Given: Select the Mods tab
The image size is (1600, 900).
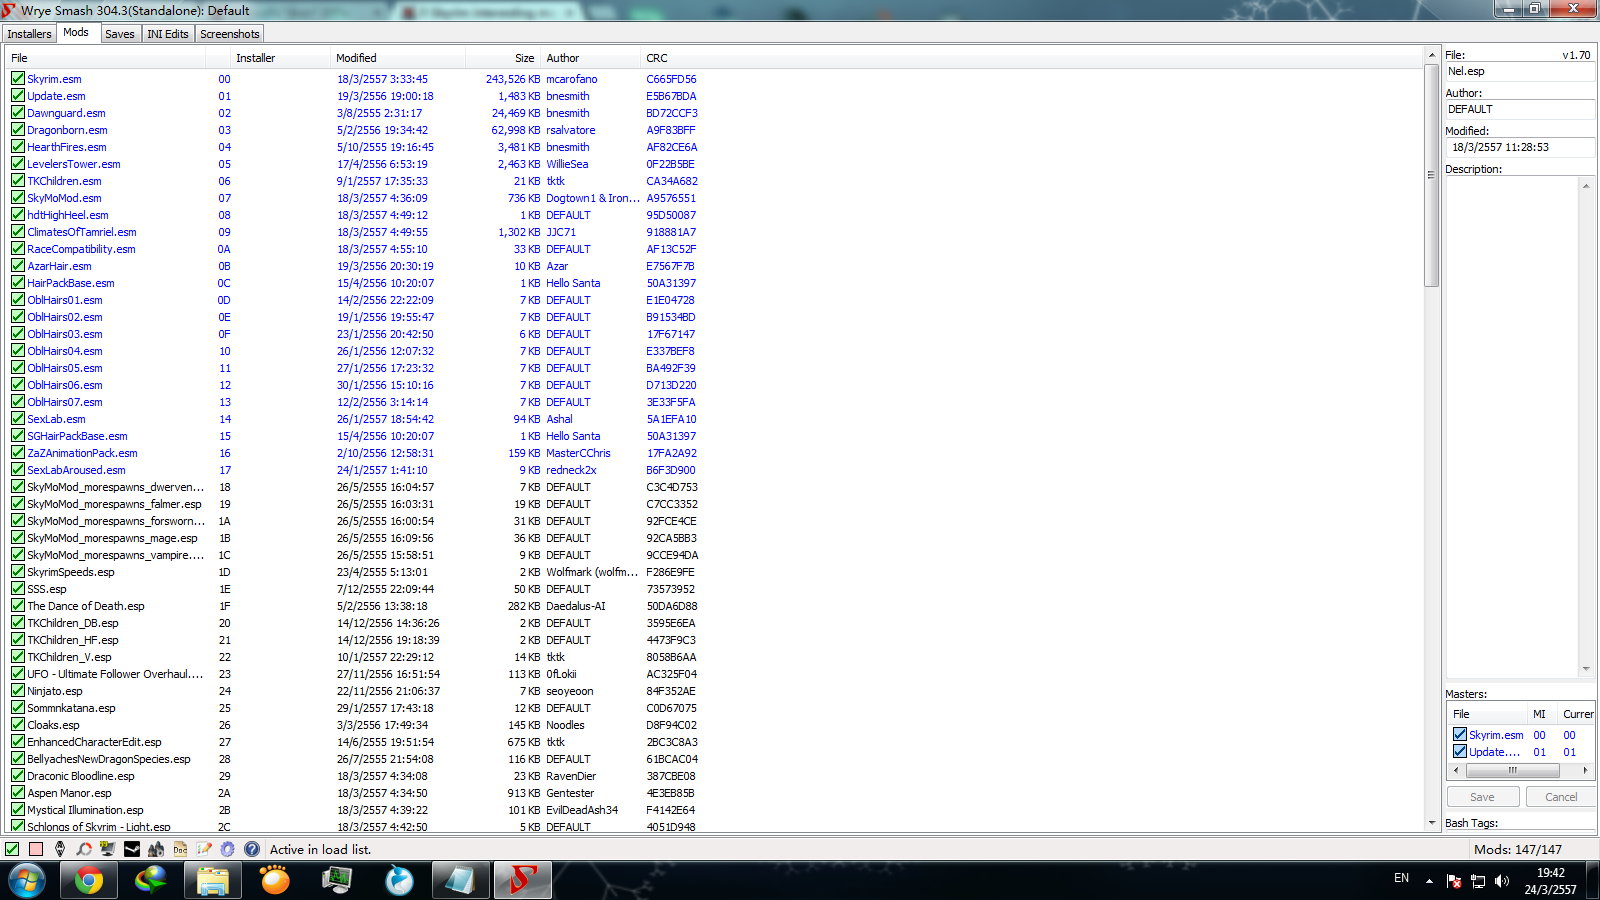Looking at the screenshot, I should (76, 33).
